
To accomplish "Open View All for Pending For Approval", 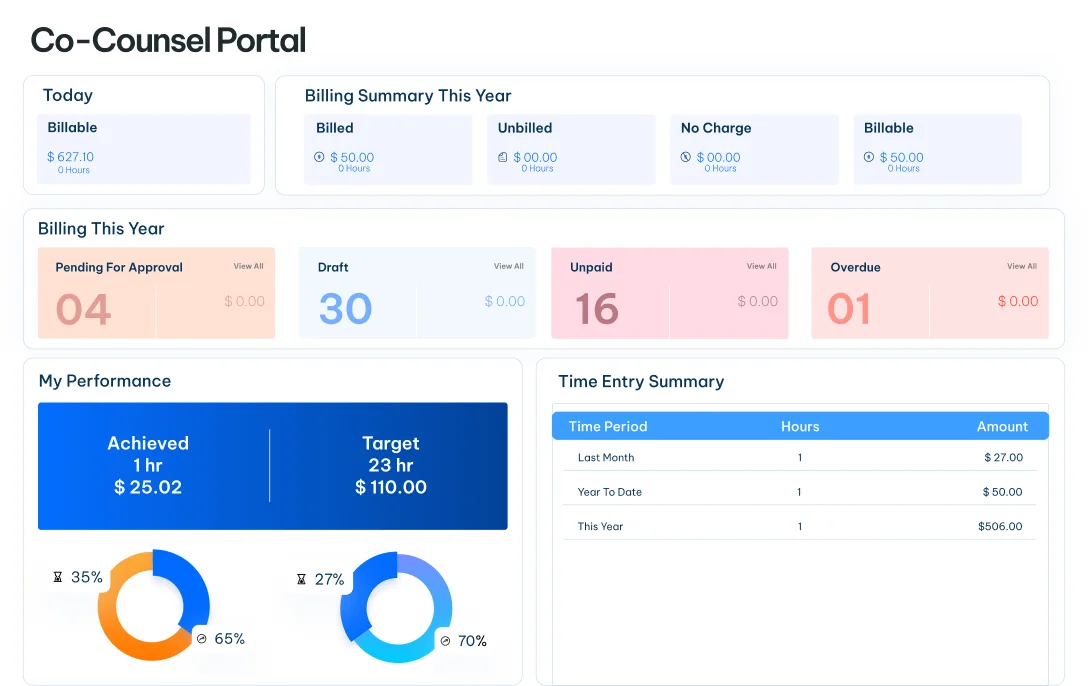I will click(x=248, y=266).
